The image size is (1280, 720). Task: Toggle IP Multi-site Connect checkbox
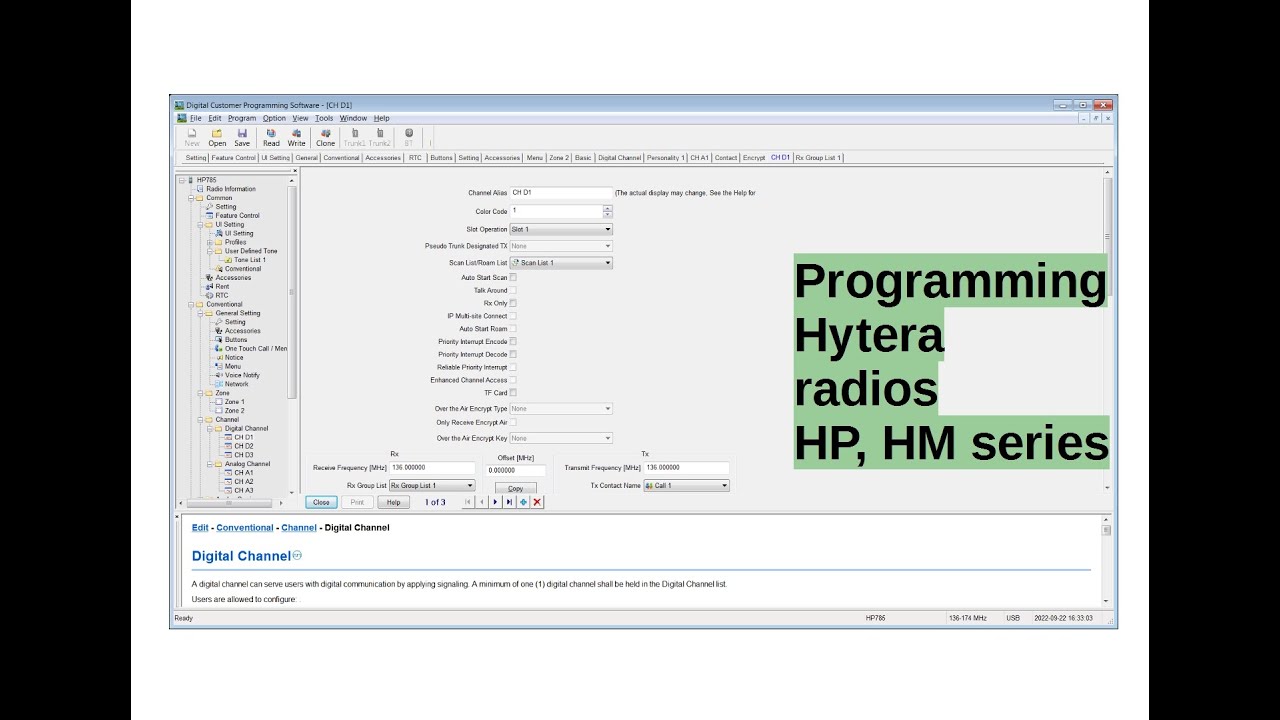pos(513,316)
